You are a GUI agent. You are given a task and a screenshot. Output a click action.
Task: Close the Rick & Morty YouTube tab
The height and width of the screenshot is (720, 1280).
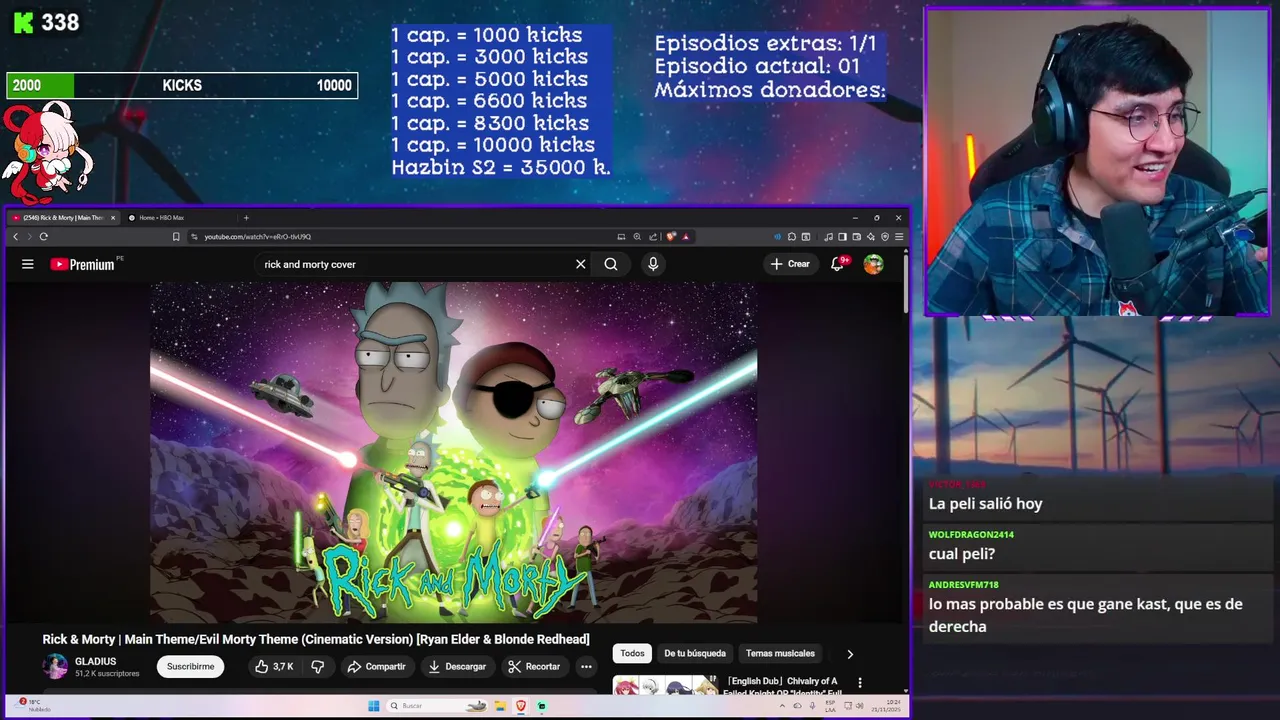pos(113,218)
